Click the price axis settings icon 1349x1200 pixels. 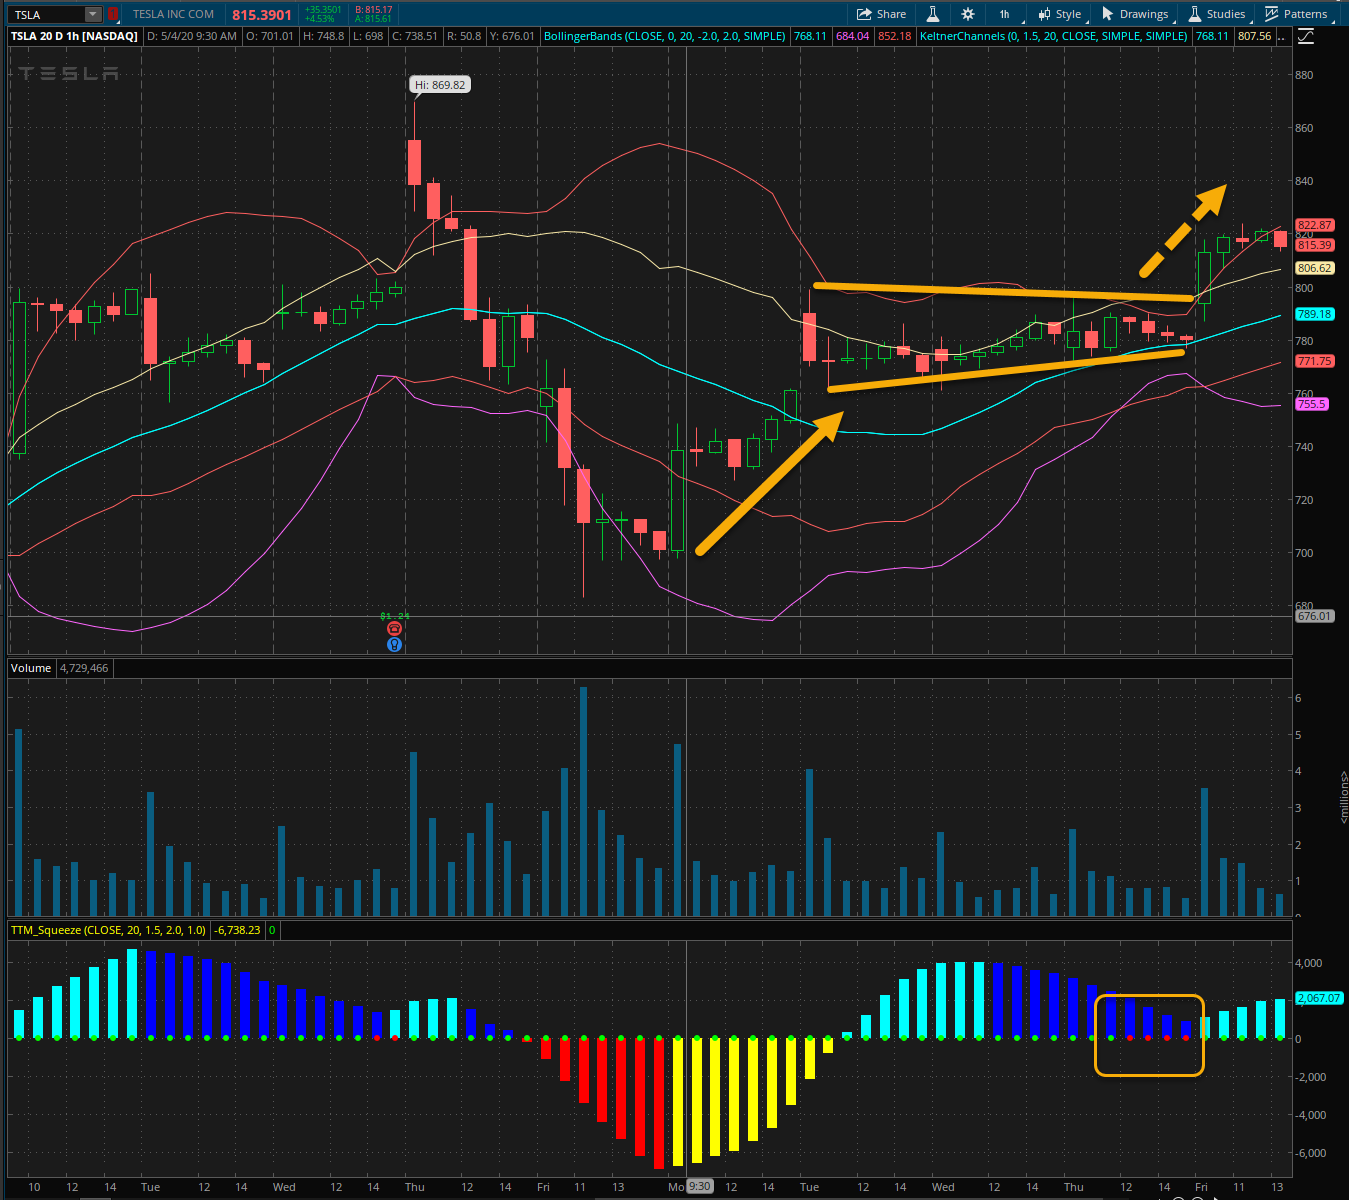click(1306, 36)
